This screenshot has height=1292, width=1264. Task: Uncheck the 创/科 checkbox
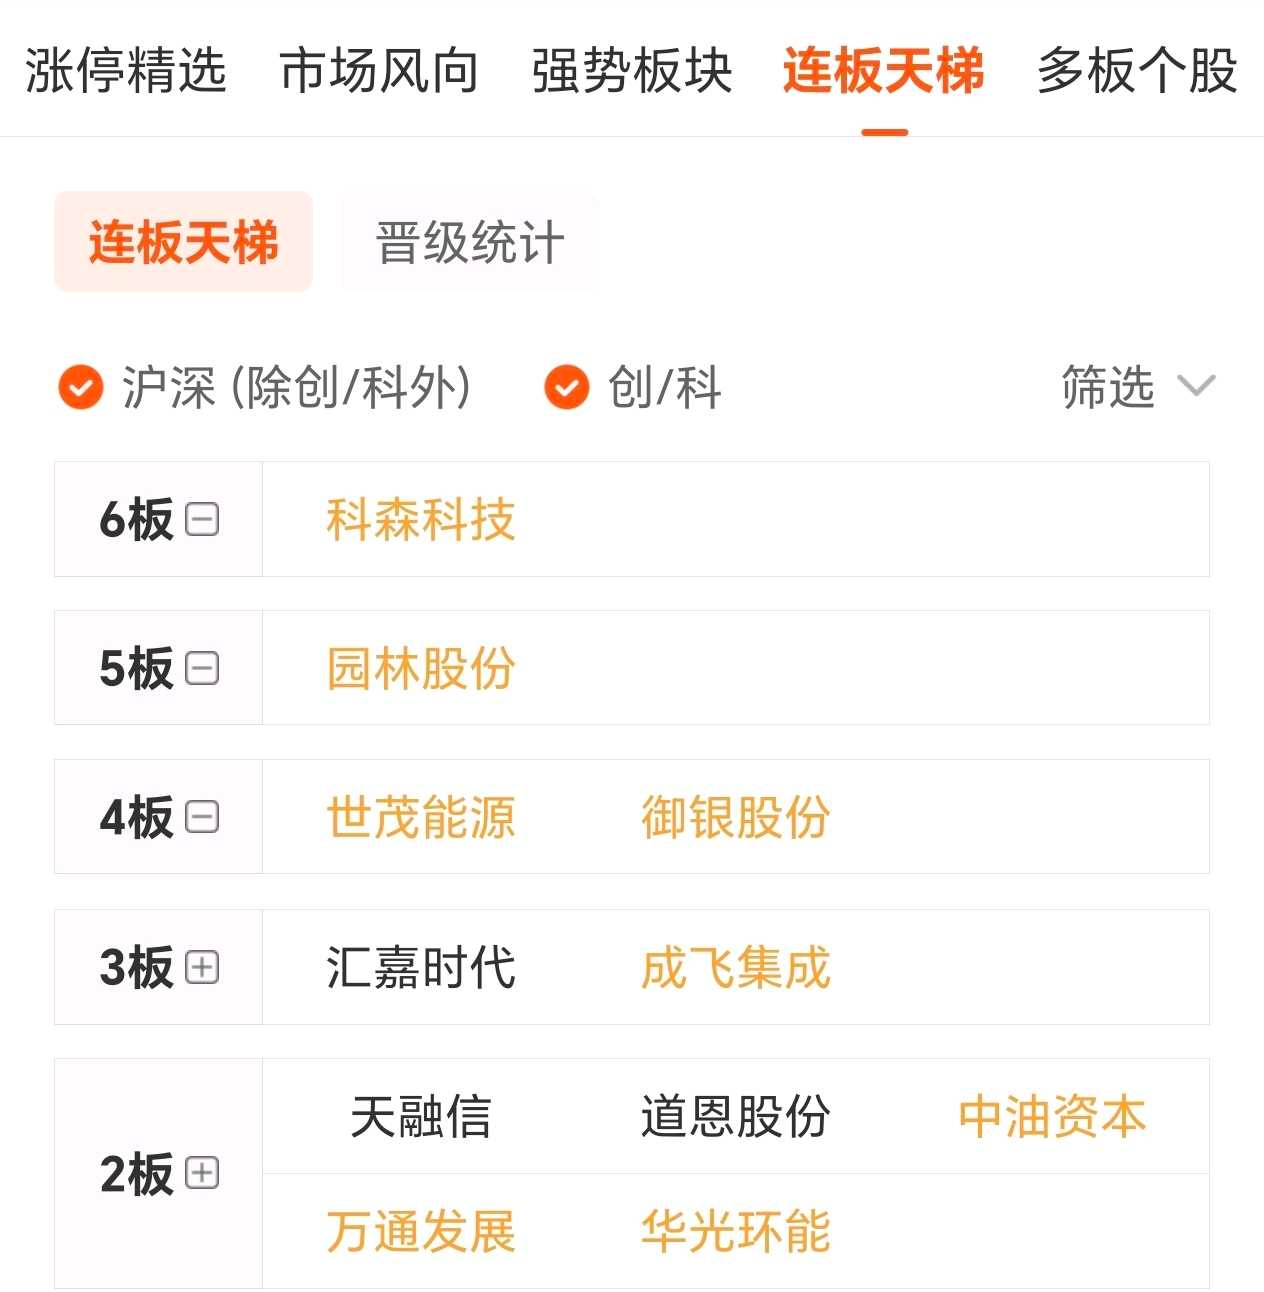[x=567, y=387]
